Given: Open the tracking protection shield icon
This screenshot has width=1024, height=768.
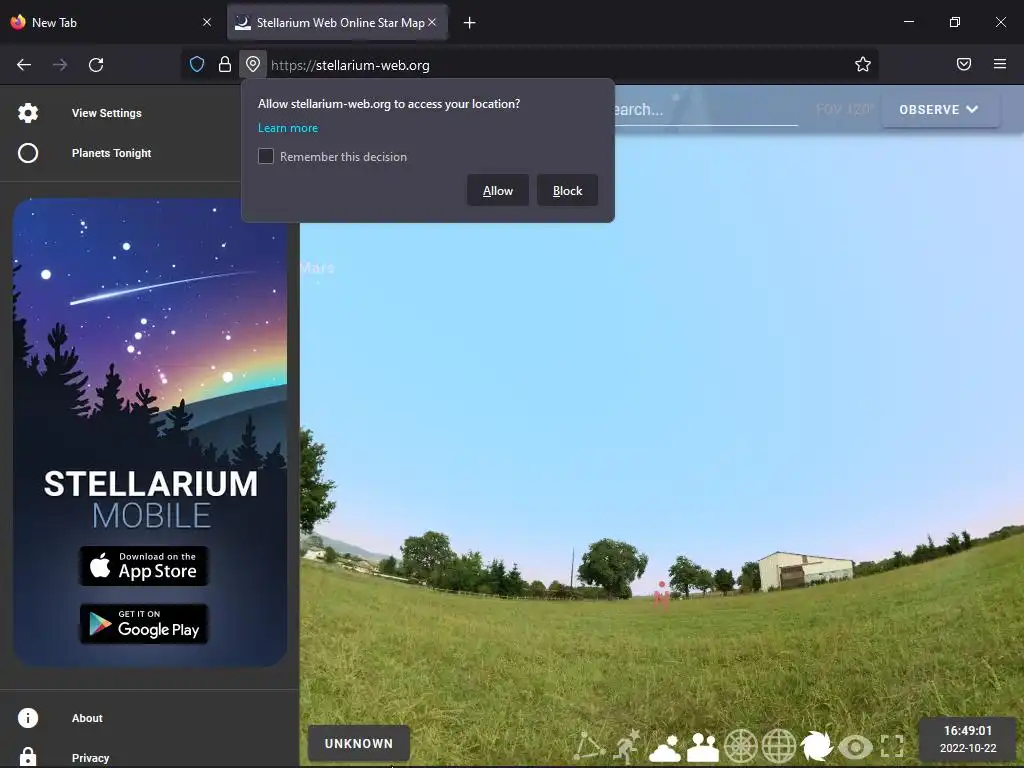Looking at the screenshot, I should (197, 64).
